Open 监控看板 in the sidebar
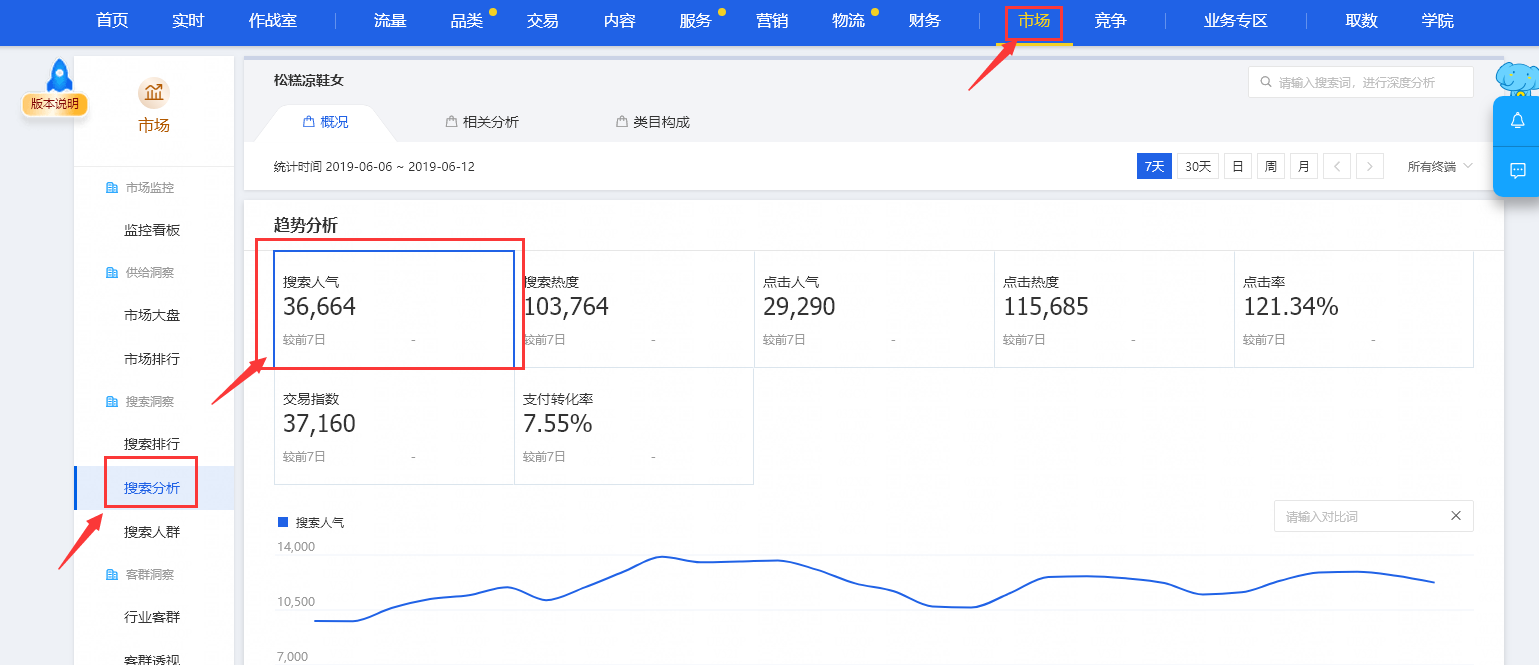1539x665 pixels. pos(152,230)
